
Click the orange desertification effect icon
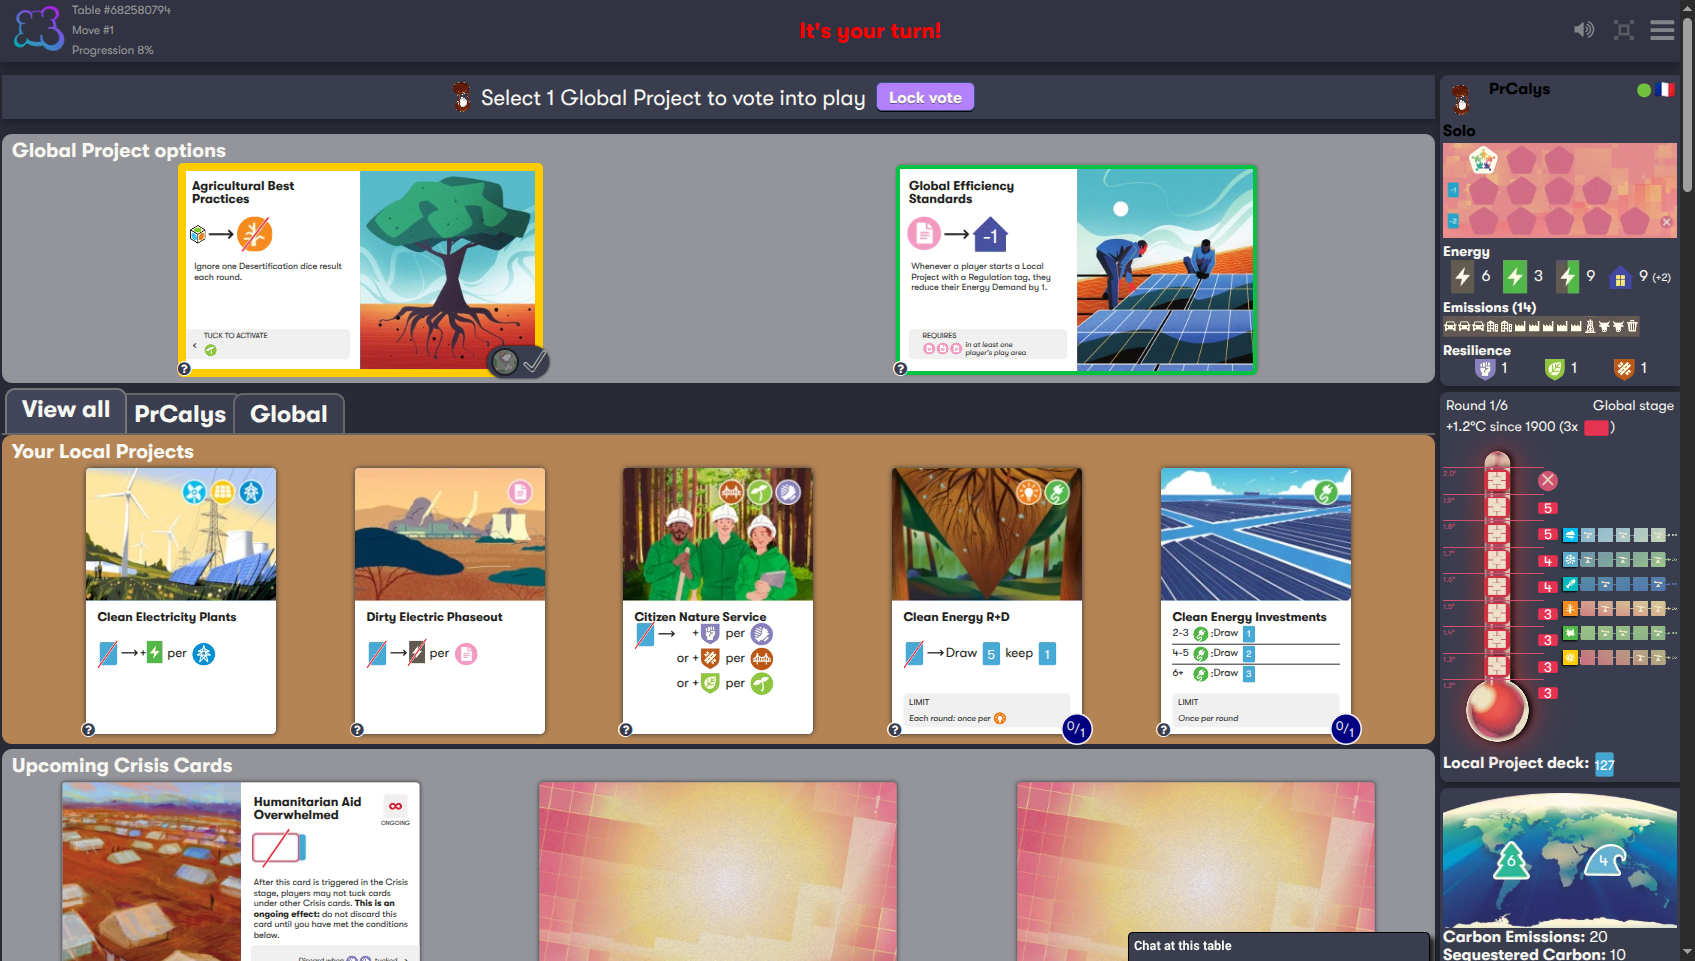point(1570,609)
